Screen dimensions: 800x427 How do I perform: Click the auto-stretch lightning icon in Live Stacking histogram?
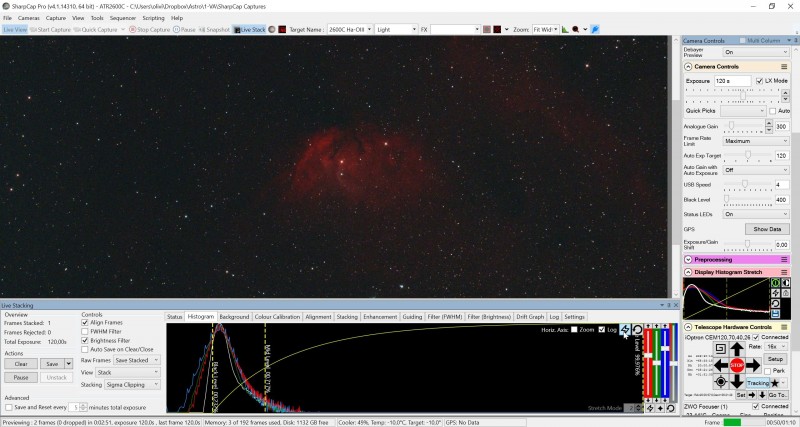click(625, 330)
